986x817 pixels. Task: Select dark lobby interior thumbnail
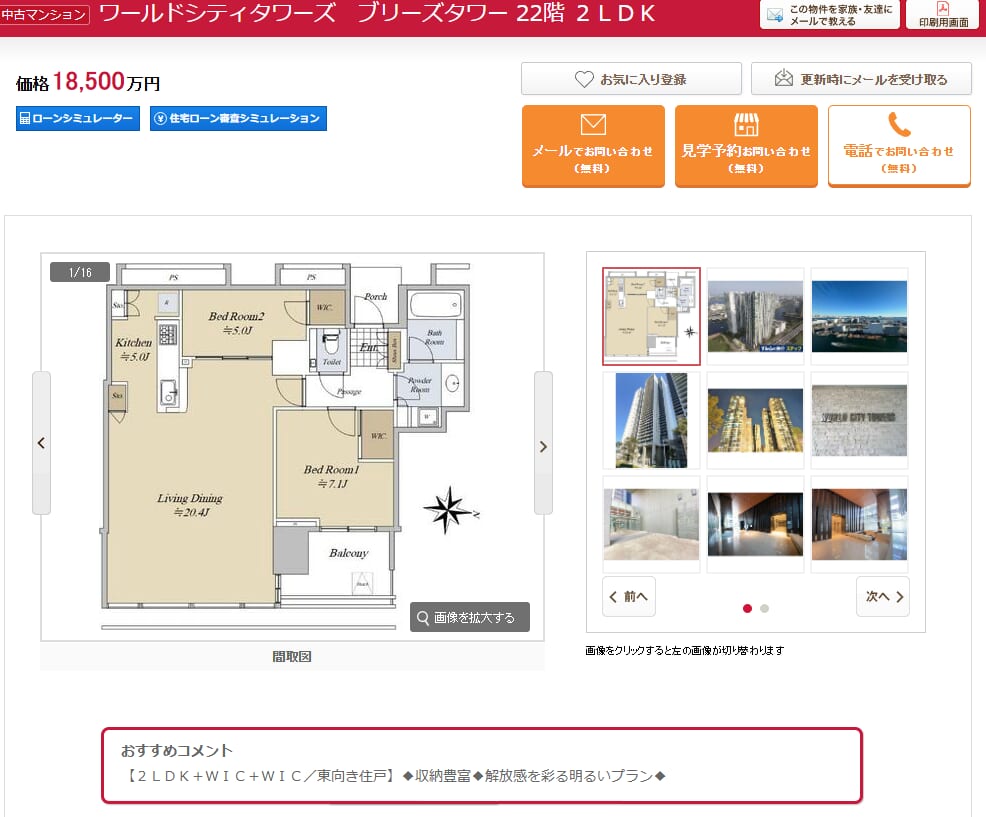755,525
